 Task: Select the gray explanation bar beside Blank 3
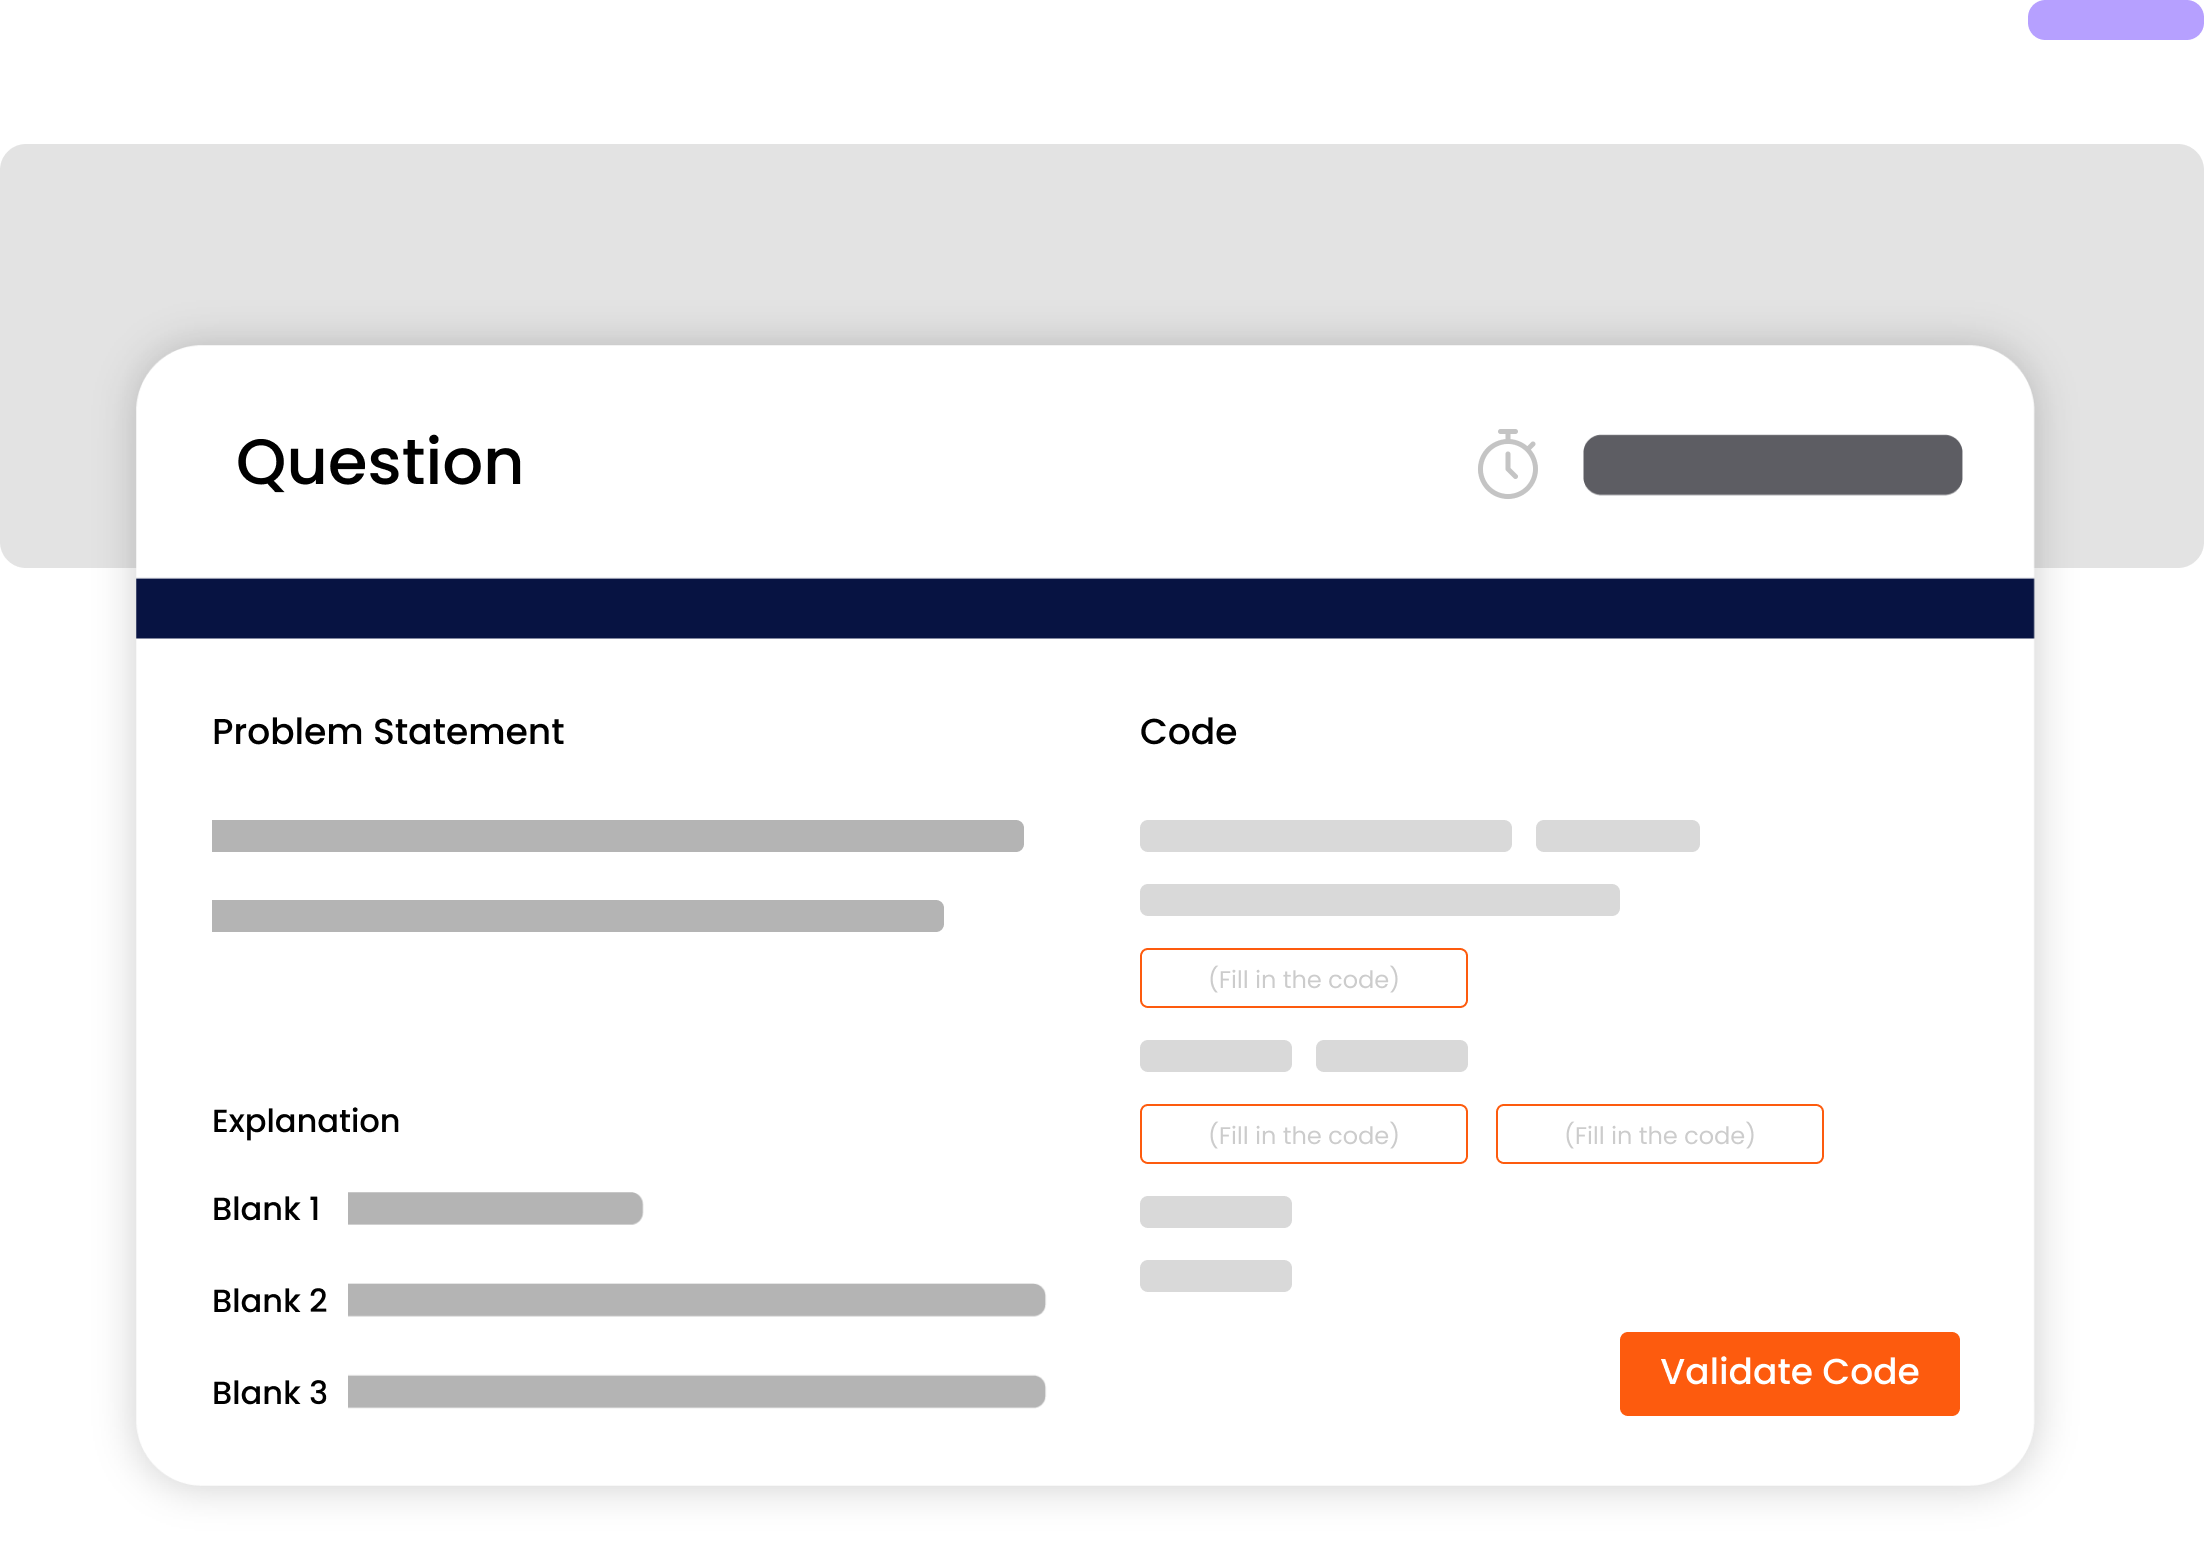696,1392
